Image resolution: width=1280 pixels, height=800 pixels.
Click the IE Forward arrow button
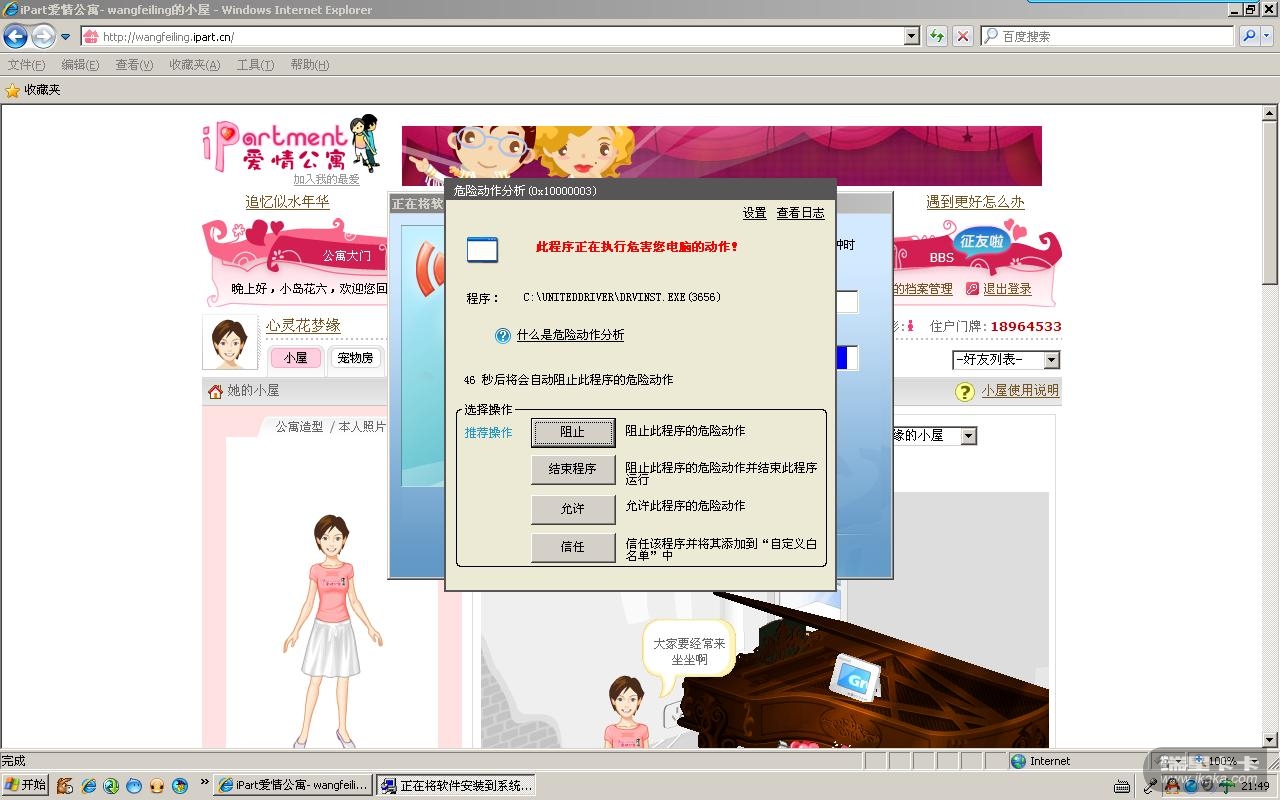43,37
